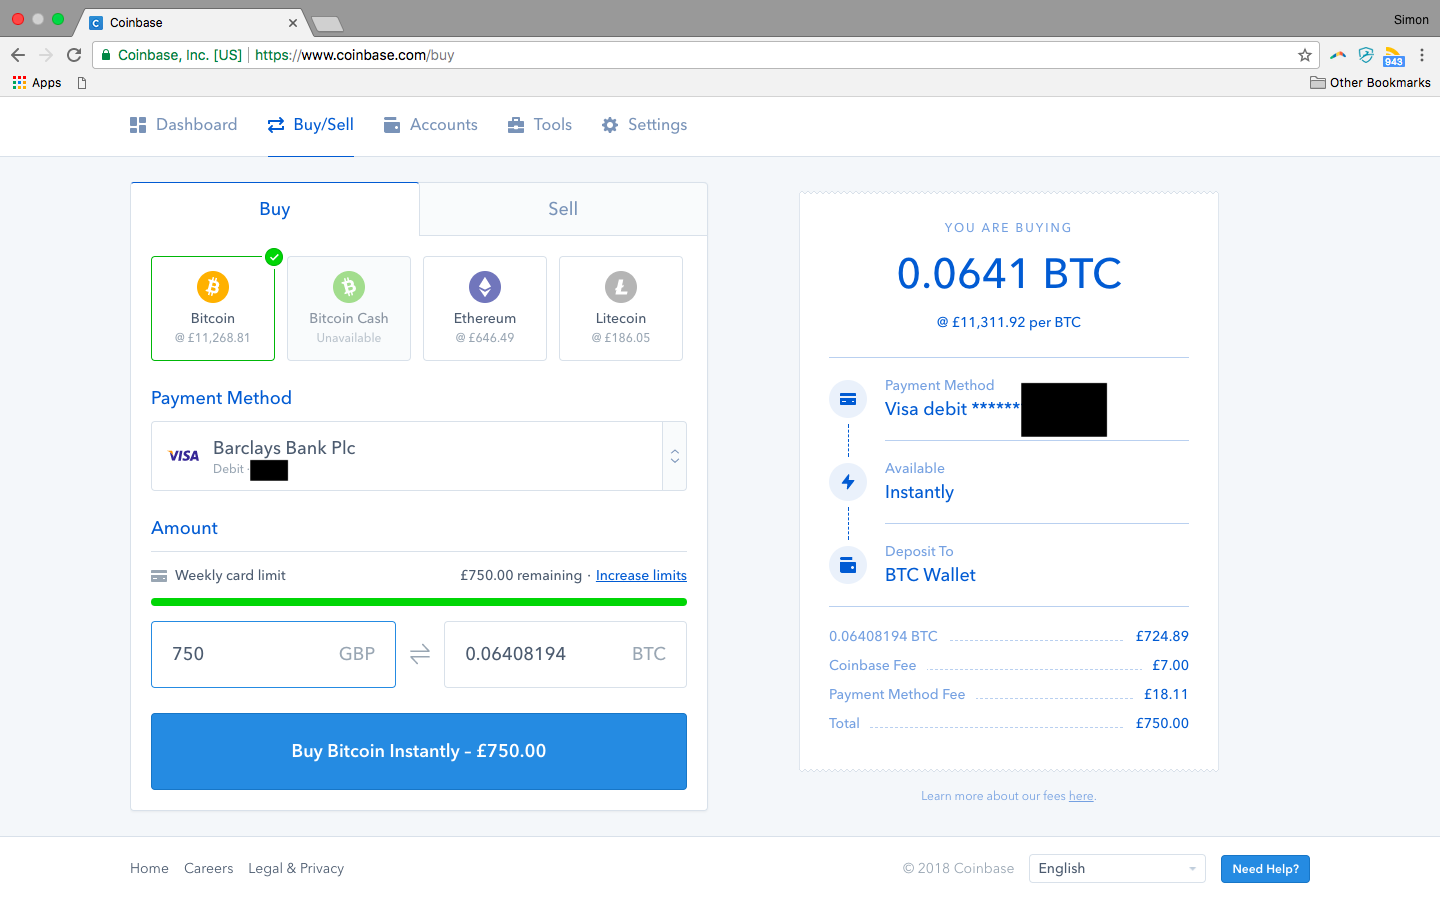The image size is (1440, 900).
Task: Click the purple Ethereum coin icon
Action: (485, 287)
